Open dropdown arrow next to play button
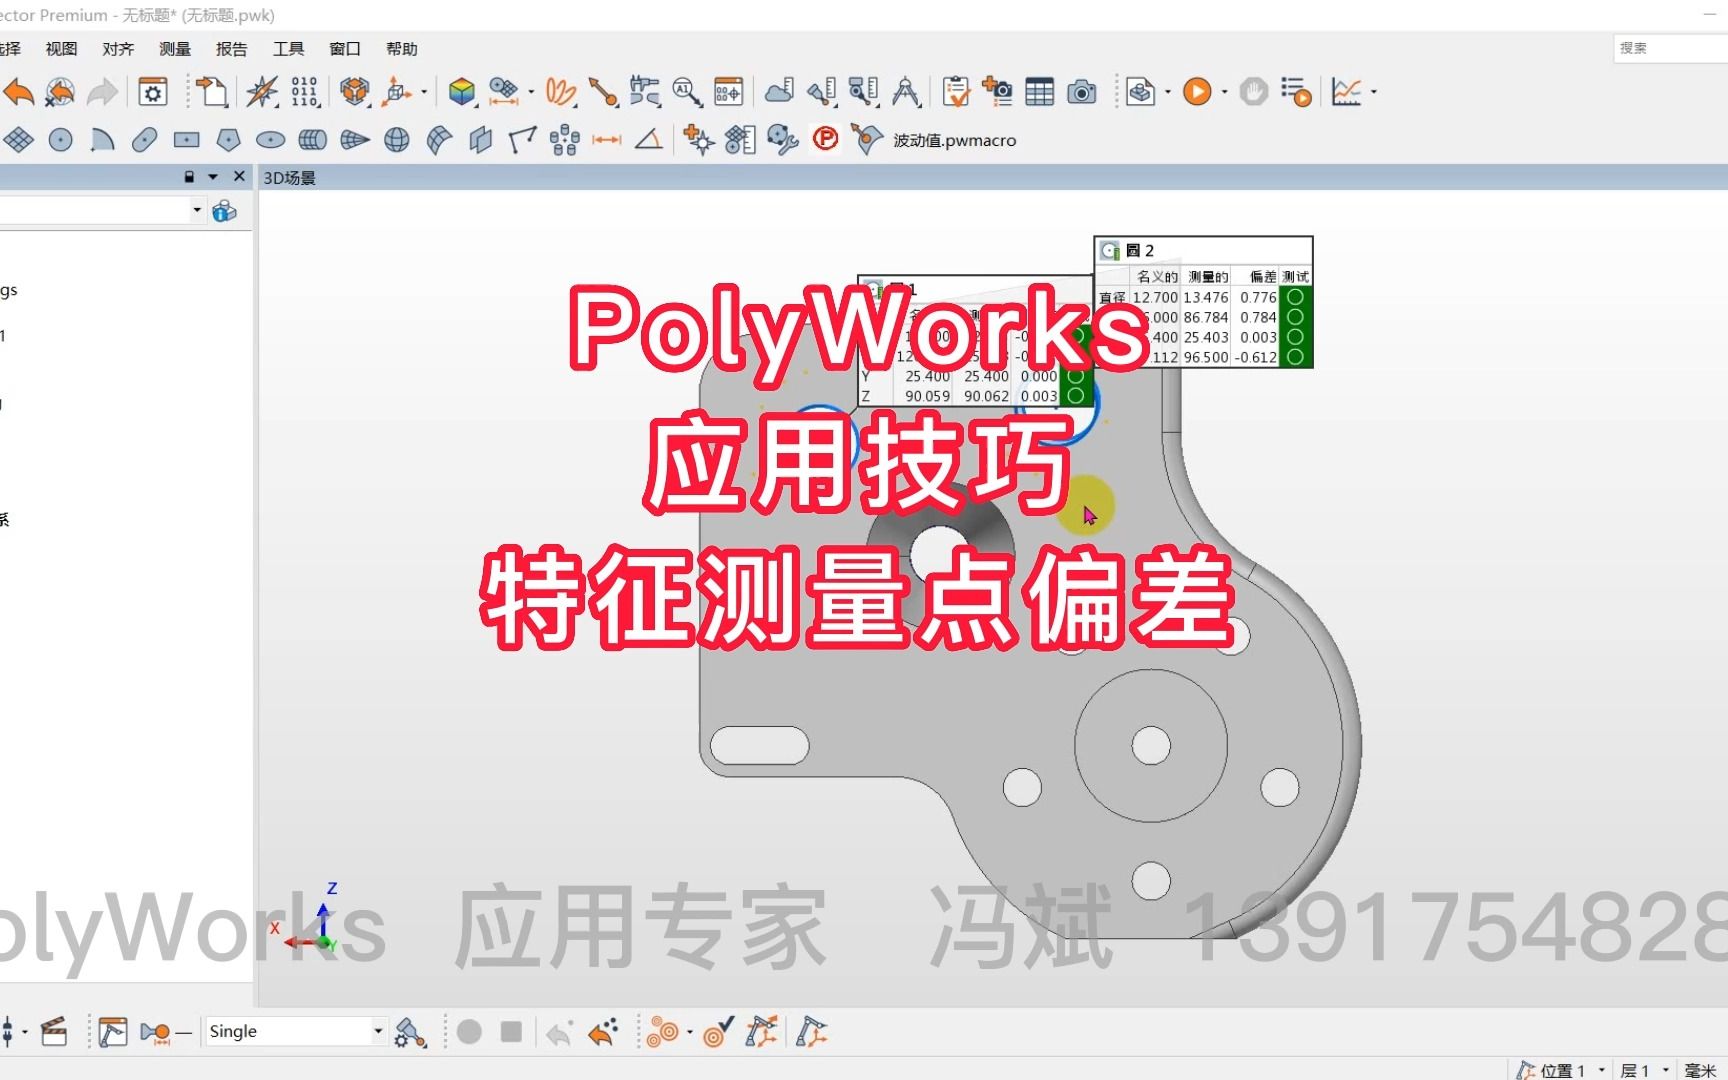1728x1080 pixels. [1225, 92]
